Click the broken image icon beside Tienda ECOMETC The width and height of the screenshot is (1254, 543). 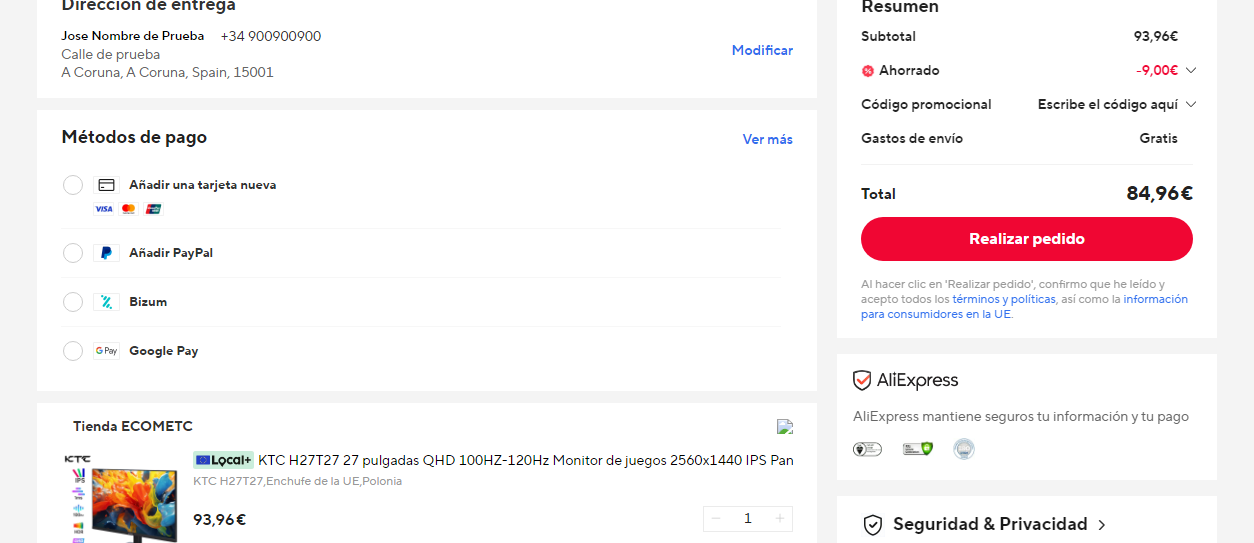[785, 426]
